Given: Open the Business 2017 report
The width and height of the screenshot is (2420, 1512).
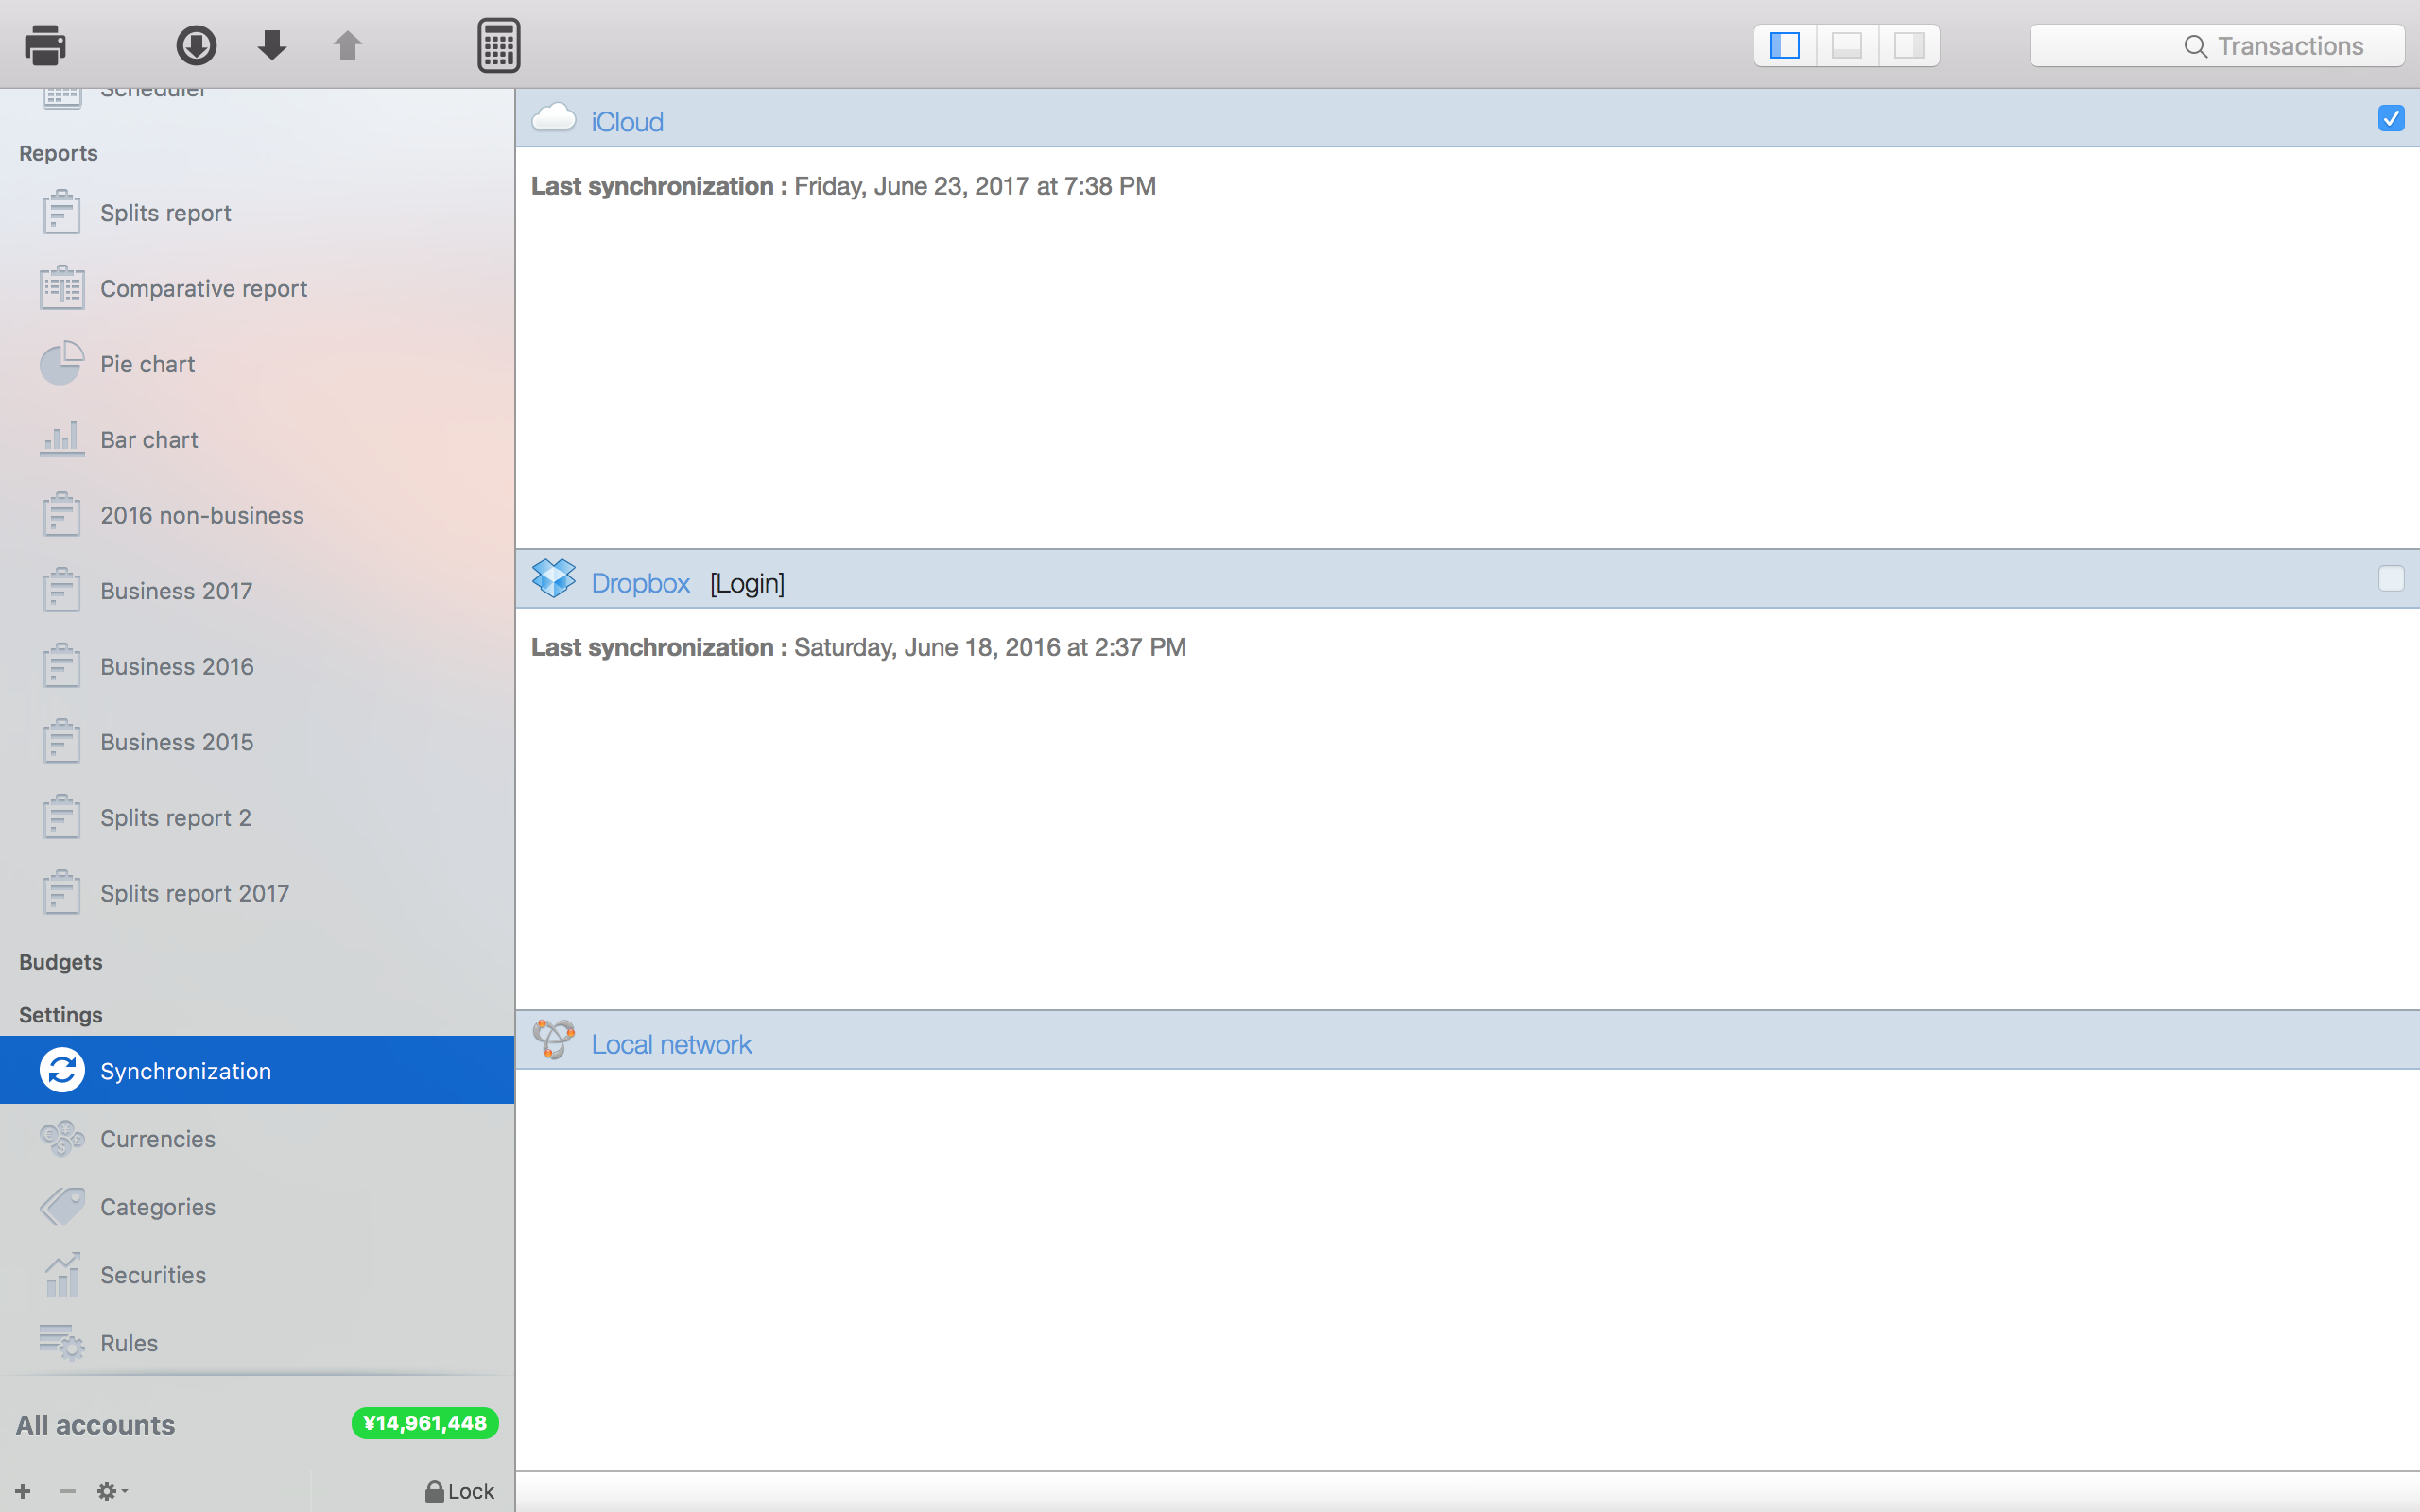Looking at the screenshot, I should (176, 591).
